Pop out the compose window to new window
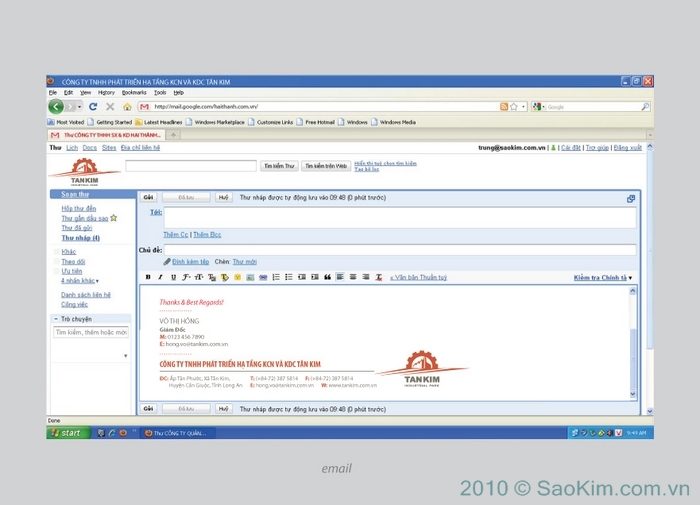This screenshot has height=505, width=700. click(631, 198)
